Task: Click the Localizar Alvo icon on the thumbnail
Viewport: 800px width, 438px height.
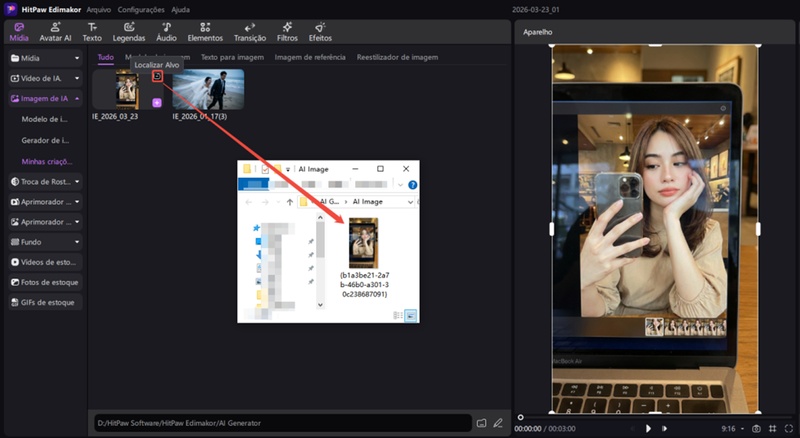Action: pyautogui.click(x=157, y=76)
